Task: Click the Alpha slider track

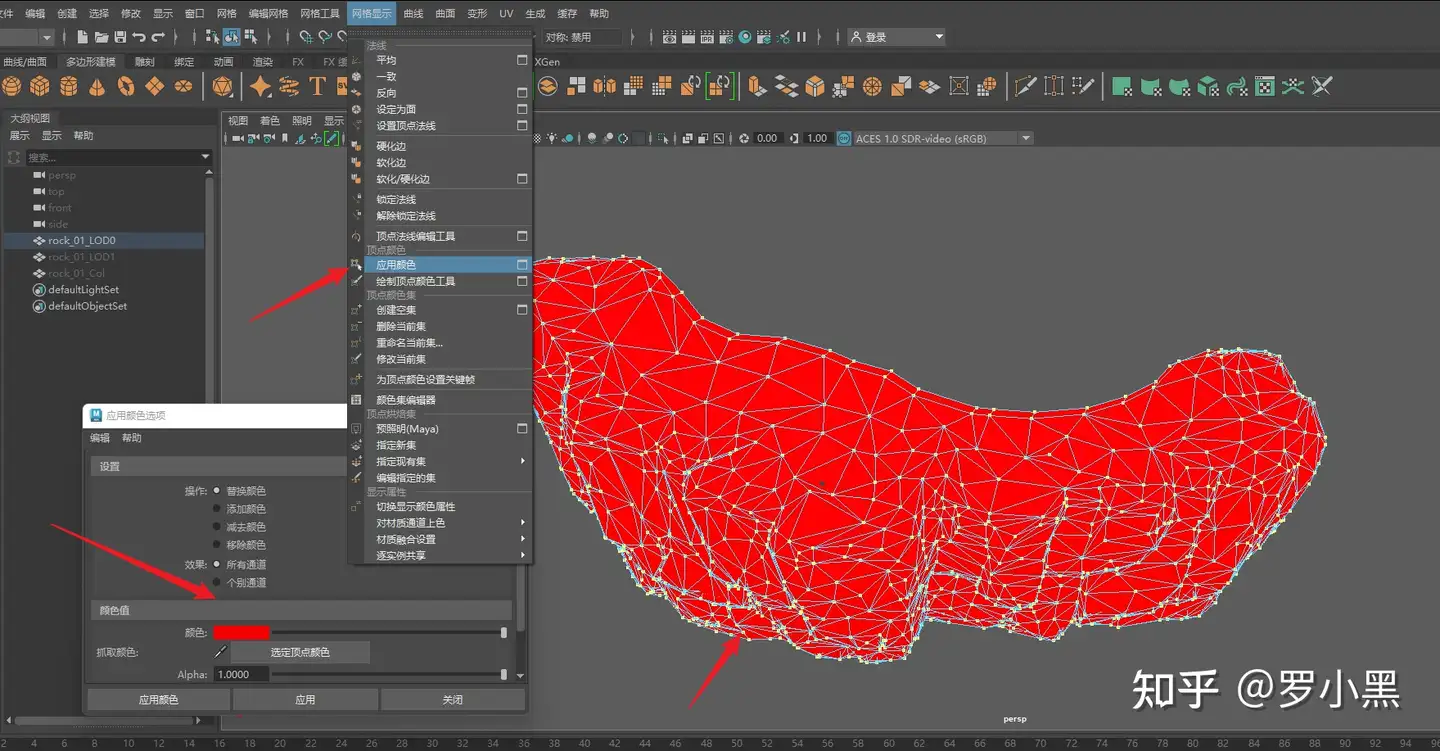Action: 389,675
